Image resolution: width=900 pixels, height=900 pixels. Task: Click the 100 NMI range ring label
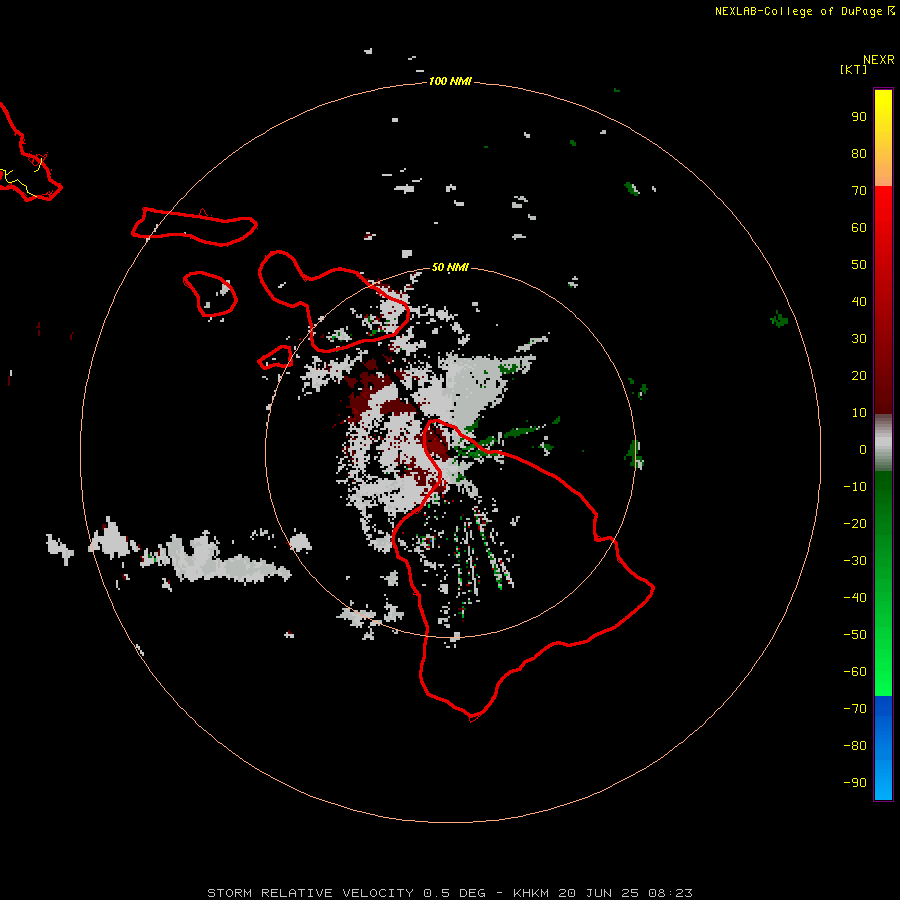click(x=450, y=82)
